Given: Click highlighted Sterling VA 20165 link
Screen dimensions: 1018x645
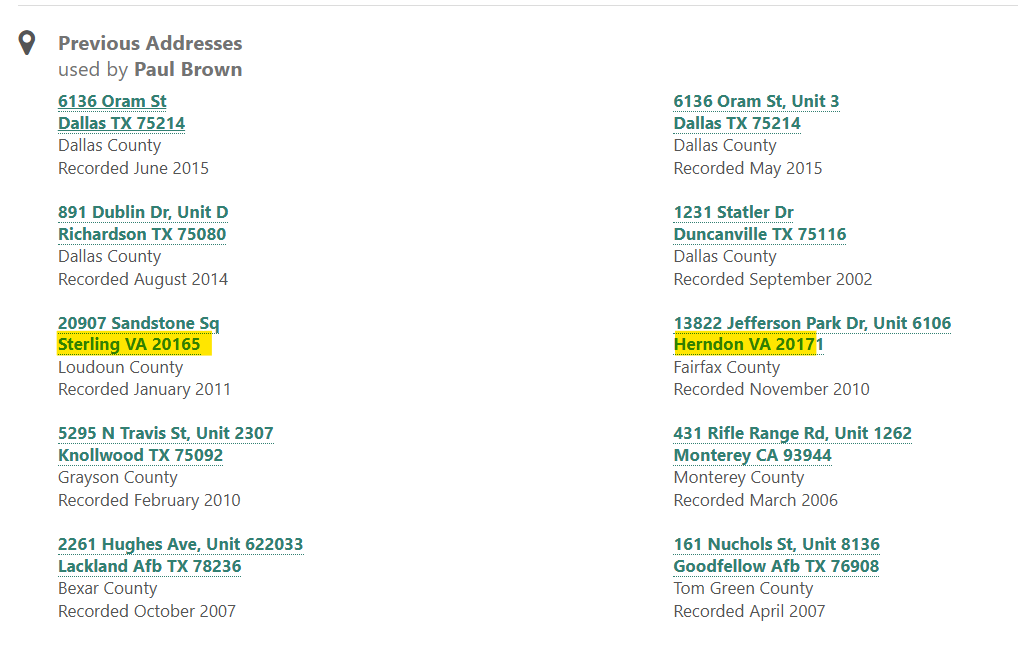Looking at the screenshot, I should (x=129, y=345).
